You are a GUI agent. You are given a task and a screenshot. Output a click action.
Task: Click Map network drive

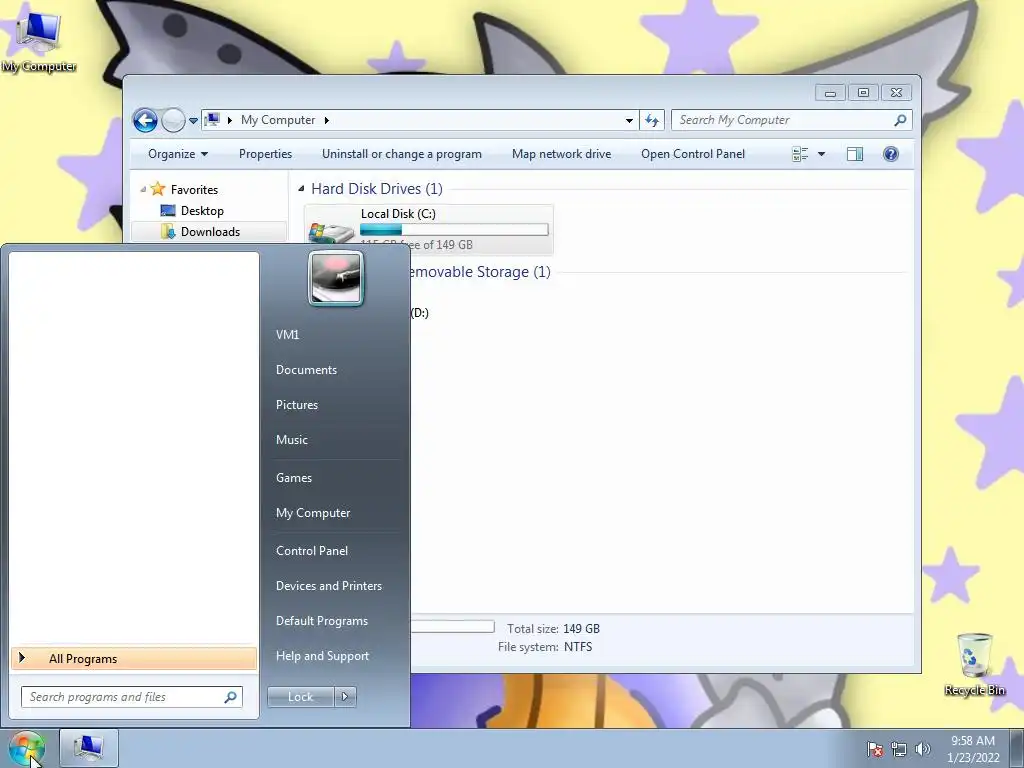pyautogui.click(x=562, y=154)
